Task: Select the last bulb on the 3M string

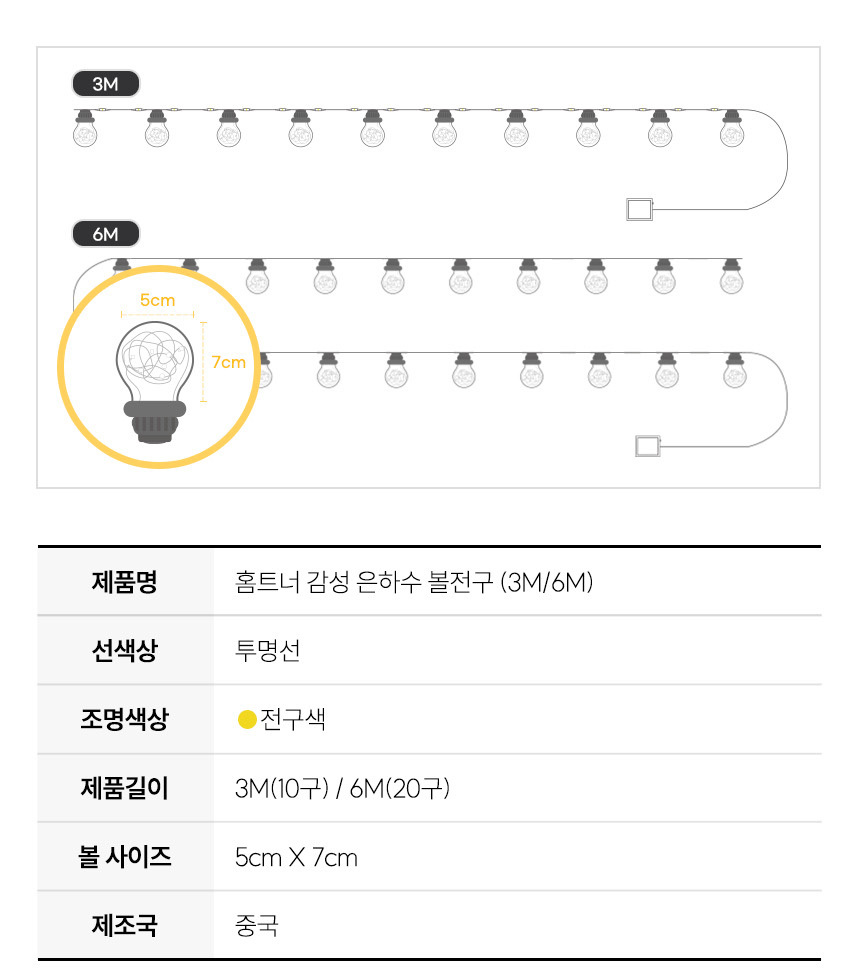Action: pos(732,129)
